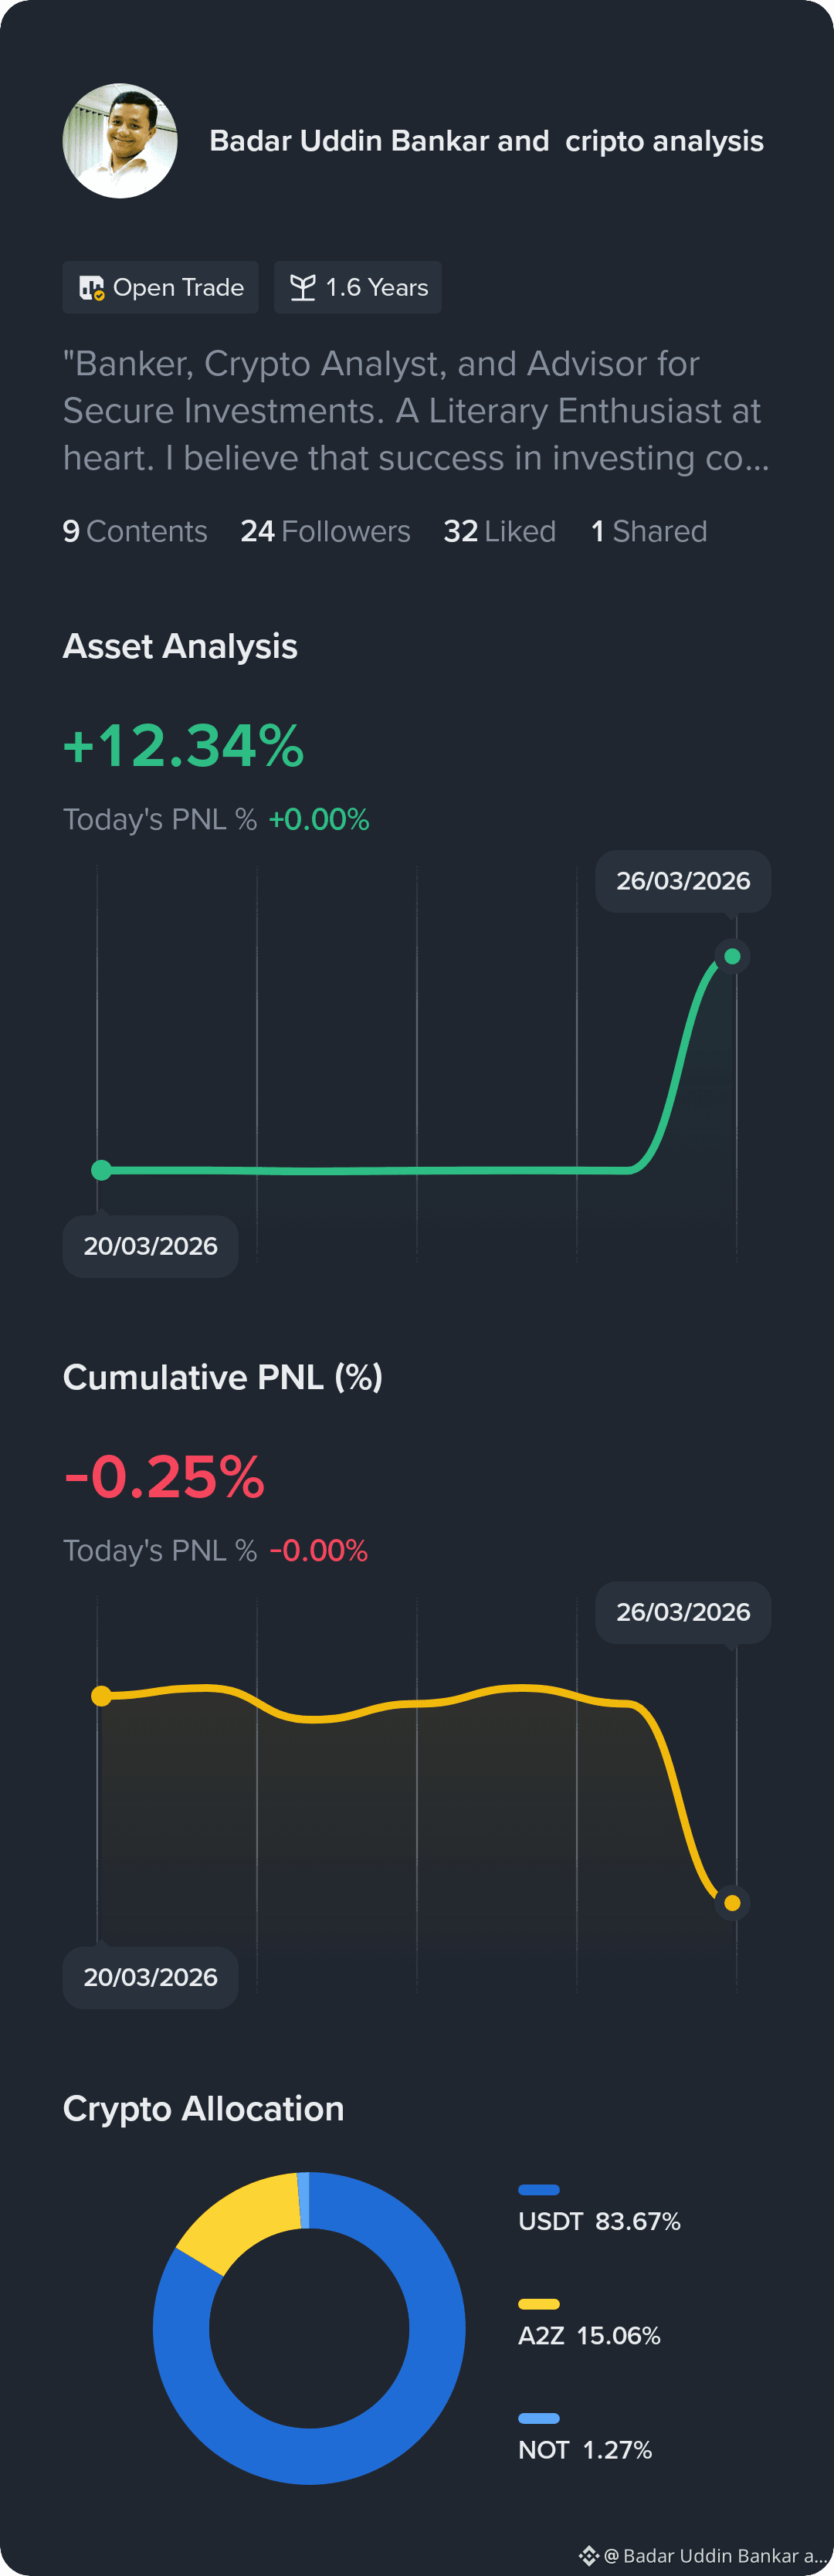
Task: Select the Cumulative PNL yellow end point
Action: [732, 1903]
